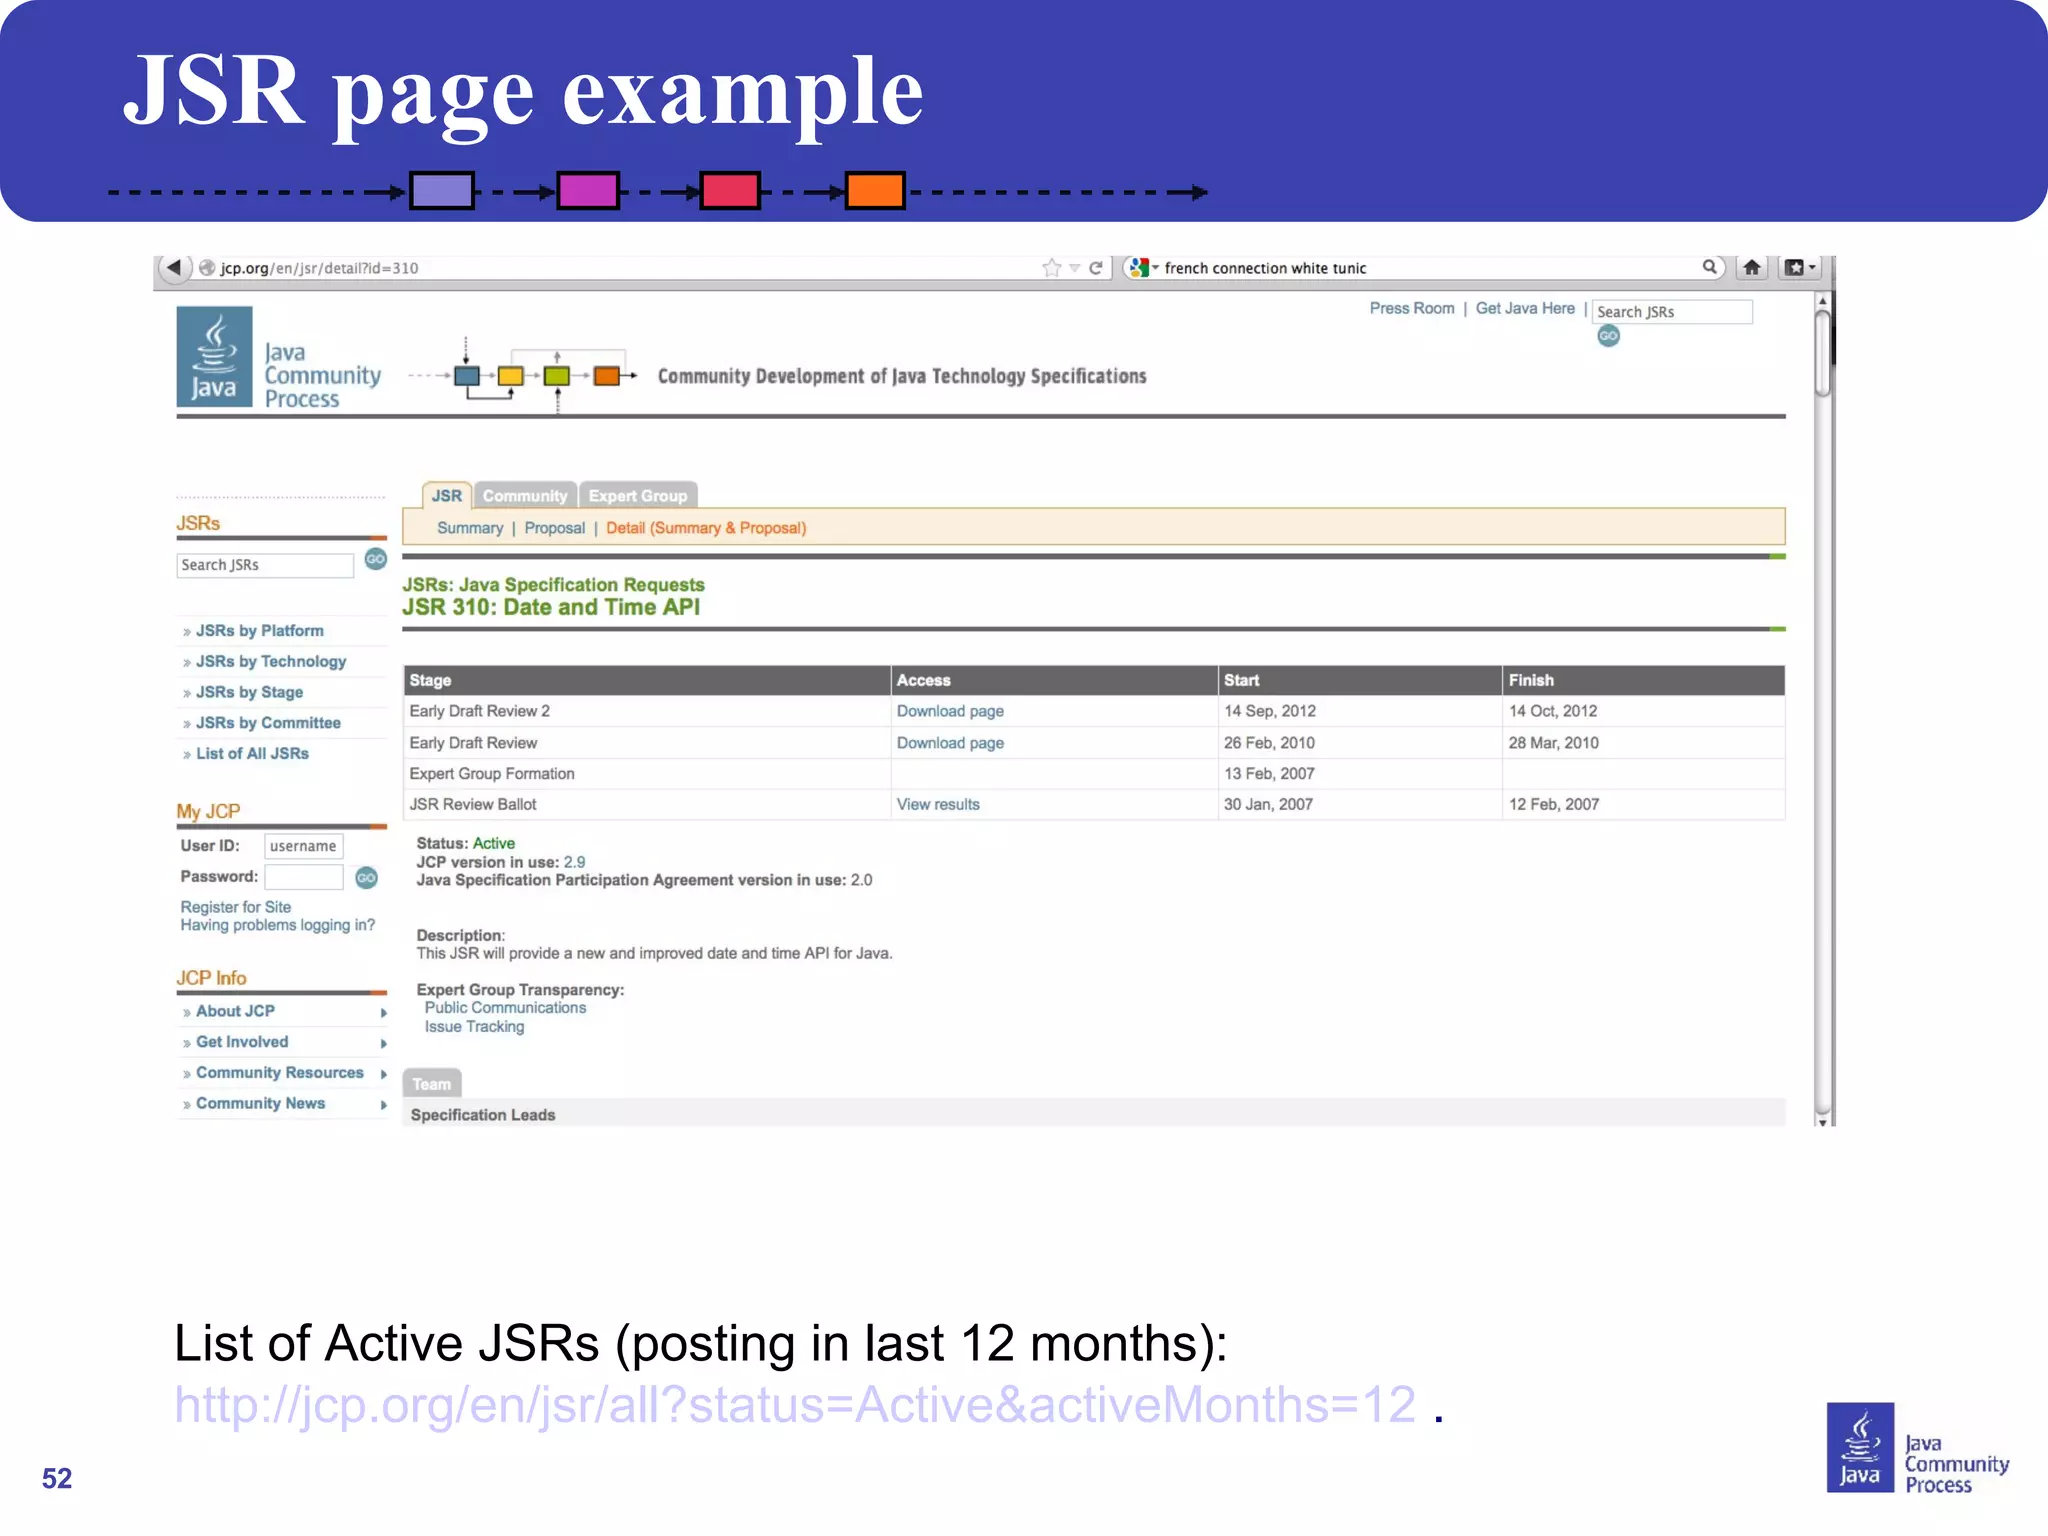Switch to the Community tab
This screenshot has height=1536, width=2048.
(525, 495)
